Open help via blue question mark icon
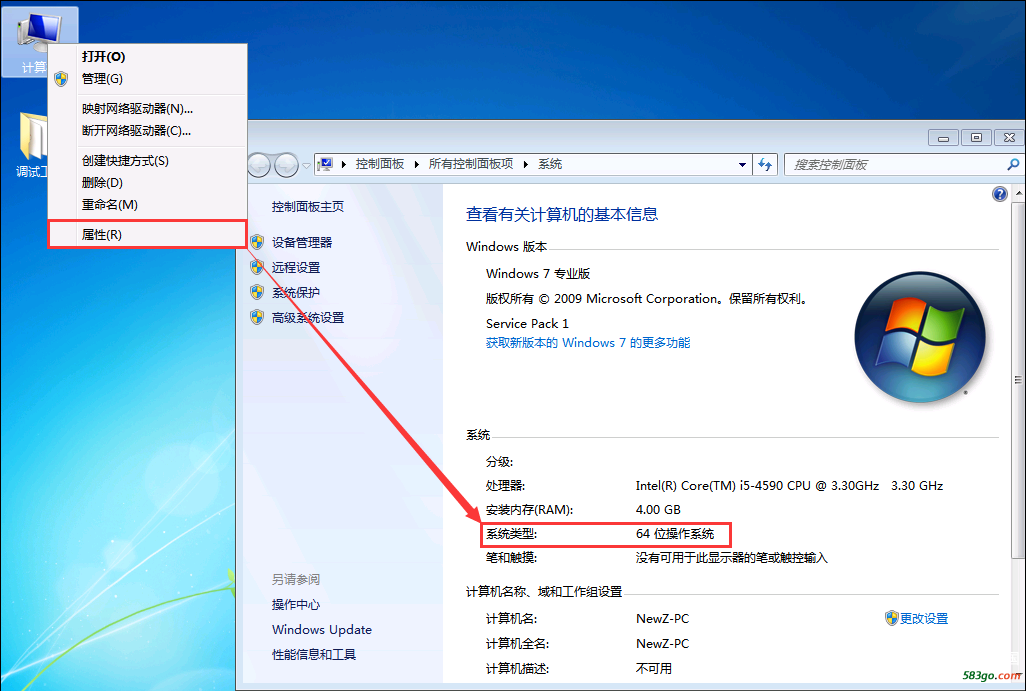The width and height of the screenshot is (1026, 691). 999,194
